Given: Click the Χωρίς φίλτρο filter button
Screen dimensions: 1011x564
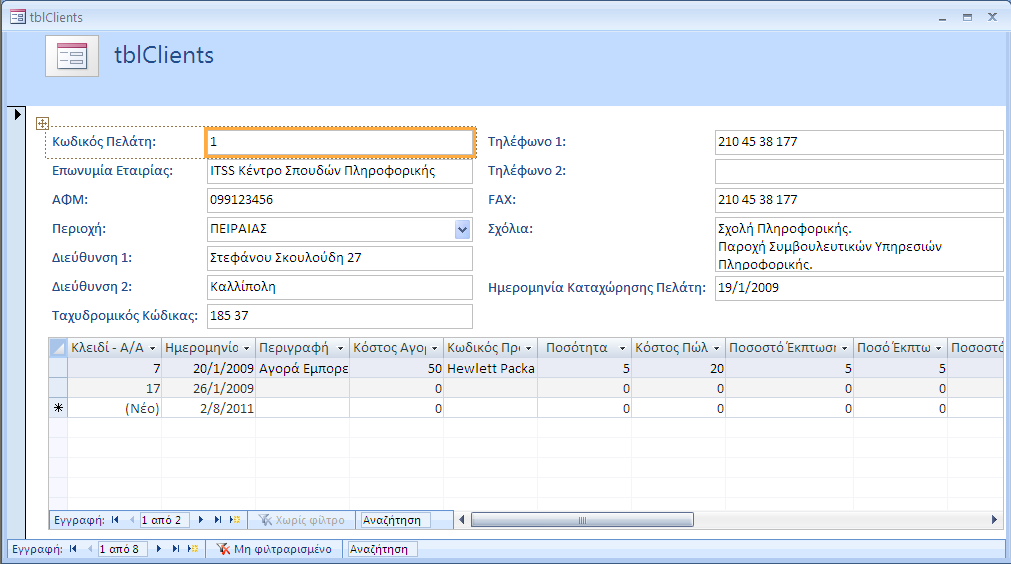Looking at the screenshot, I should tap(302, 520).
